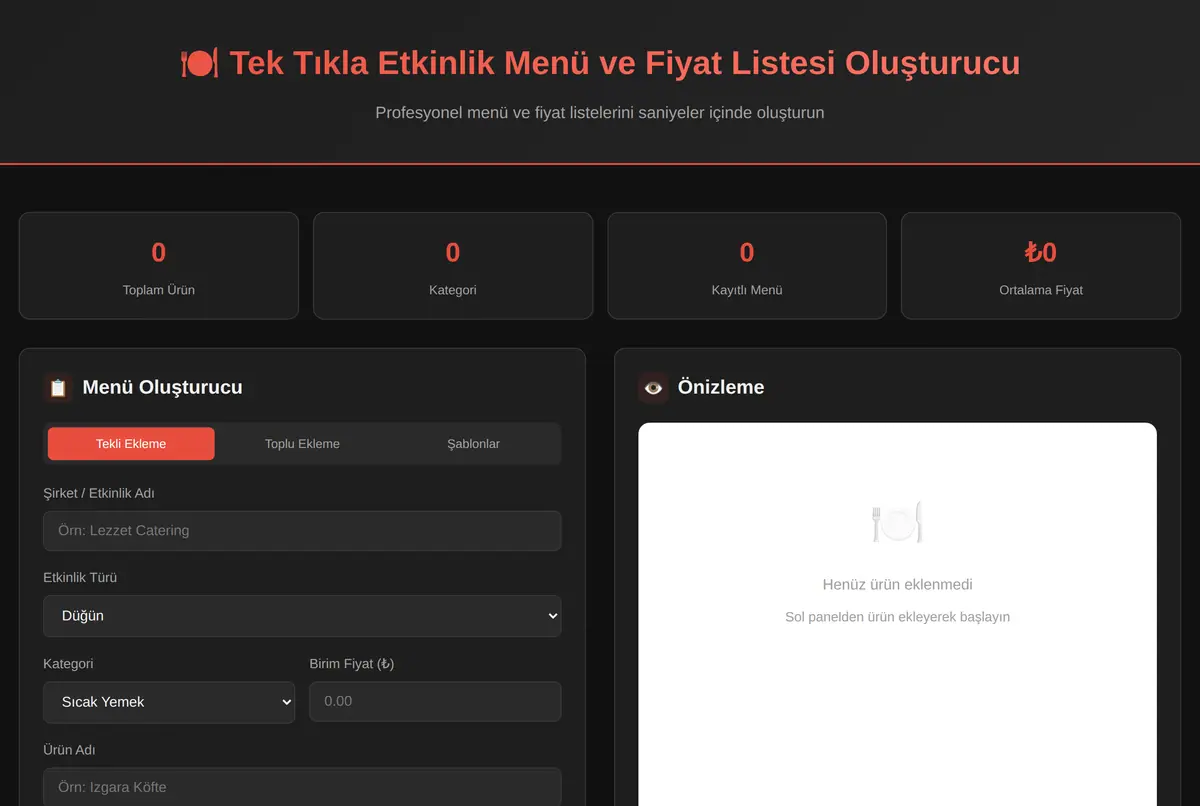The height and width of the screenshot is (806, 1200).
Task: Click the Toplam Ürün stat card
Action: tap(159, 266)
